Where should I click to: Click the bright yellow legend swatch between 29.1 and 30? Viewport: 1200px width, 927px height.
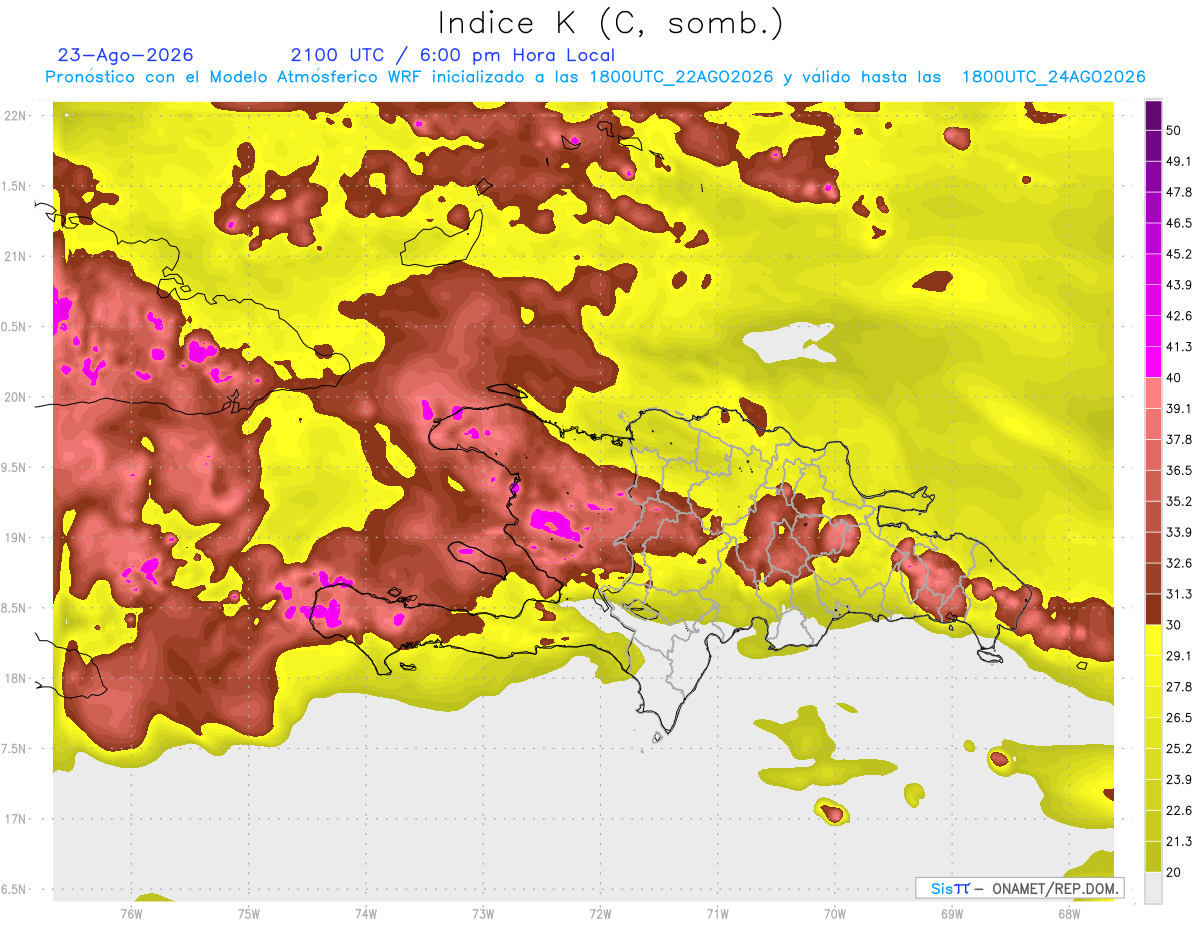point(1153,640)
